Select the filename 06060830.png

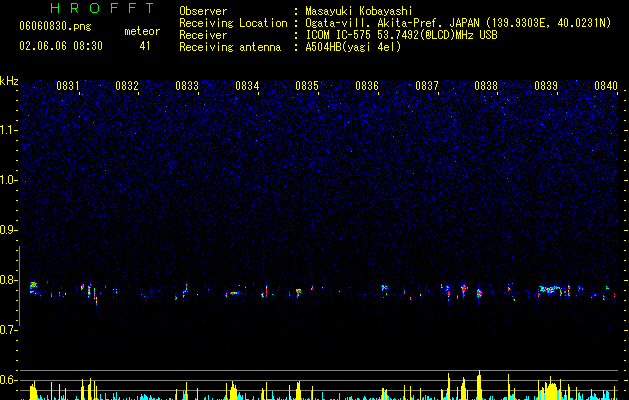click(x=55, y=26)
